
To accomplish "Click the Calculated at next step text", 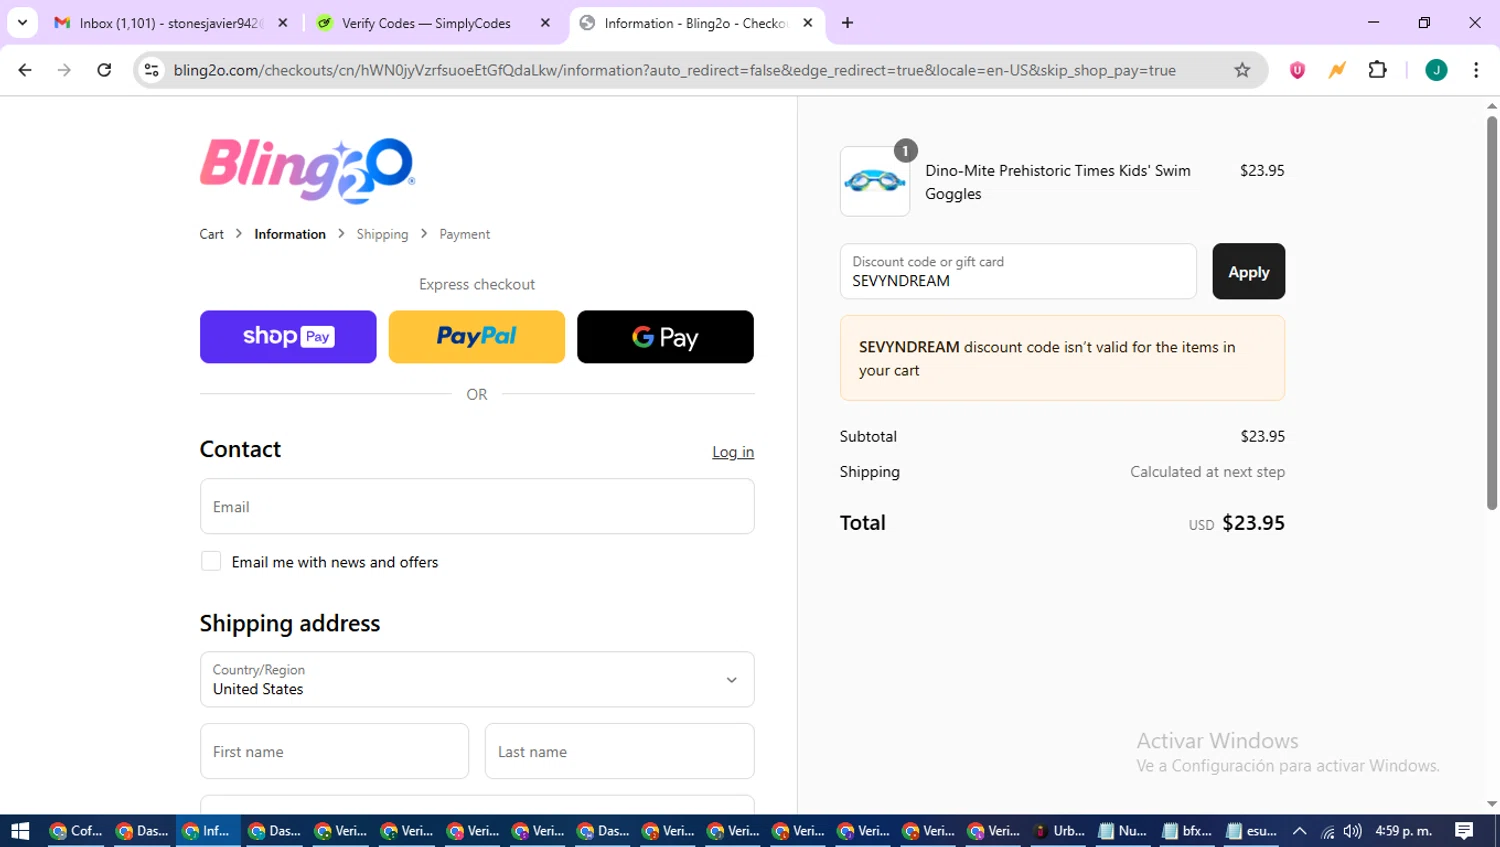I will [1207, 472].
